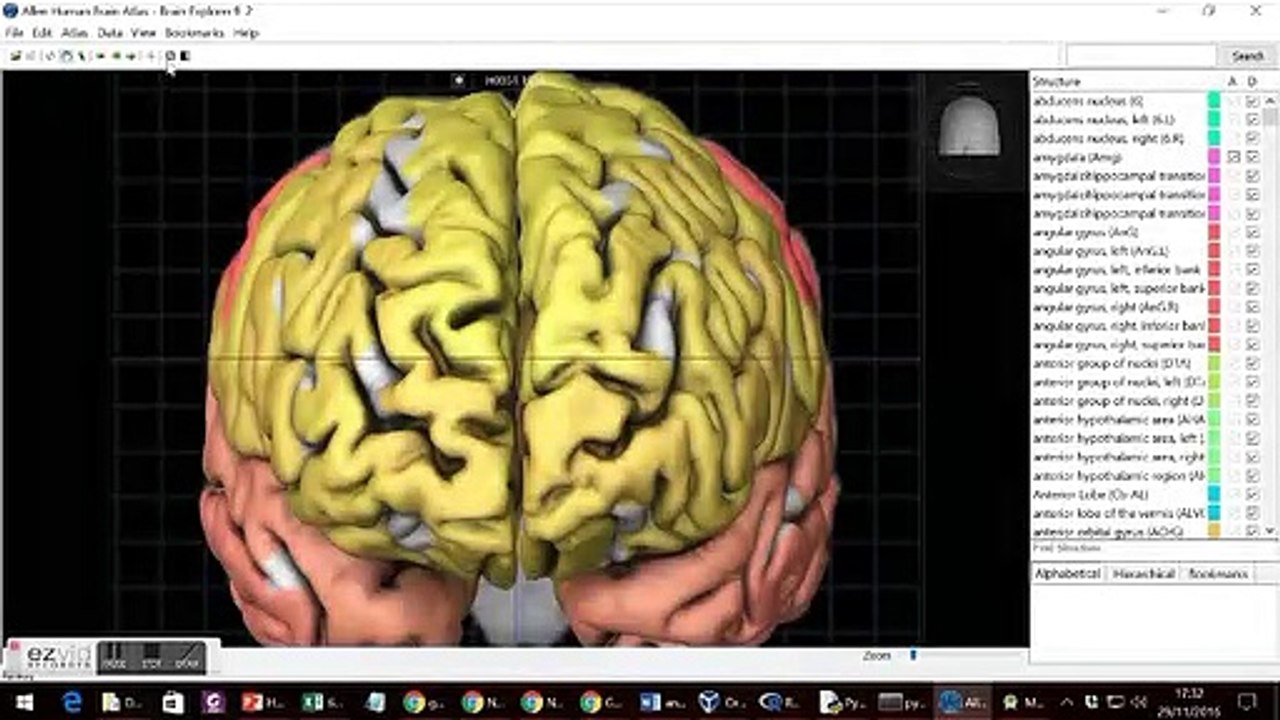The image size is (1280, 720).
Task: Open the Brain Explorer taskbar icon
Action: 961,702
